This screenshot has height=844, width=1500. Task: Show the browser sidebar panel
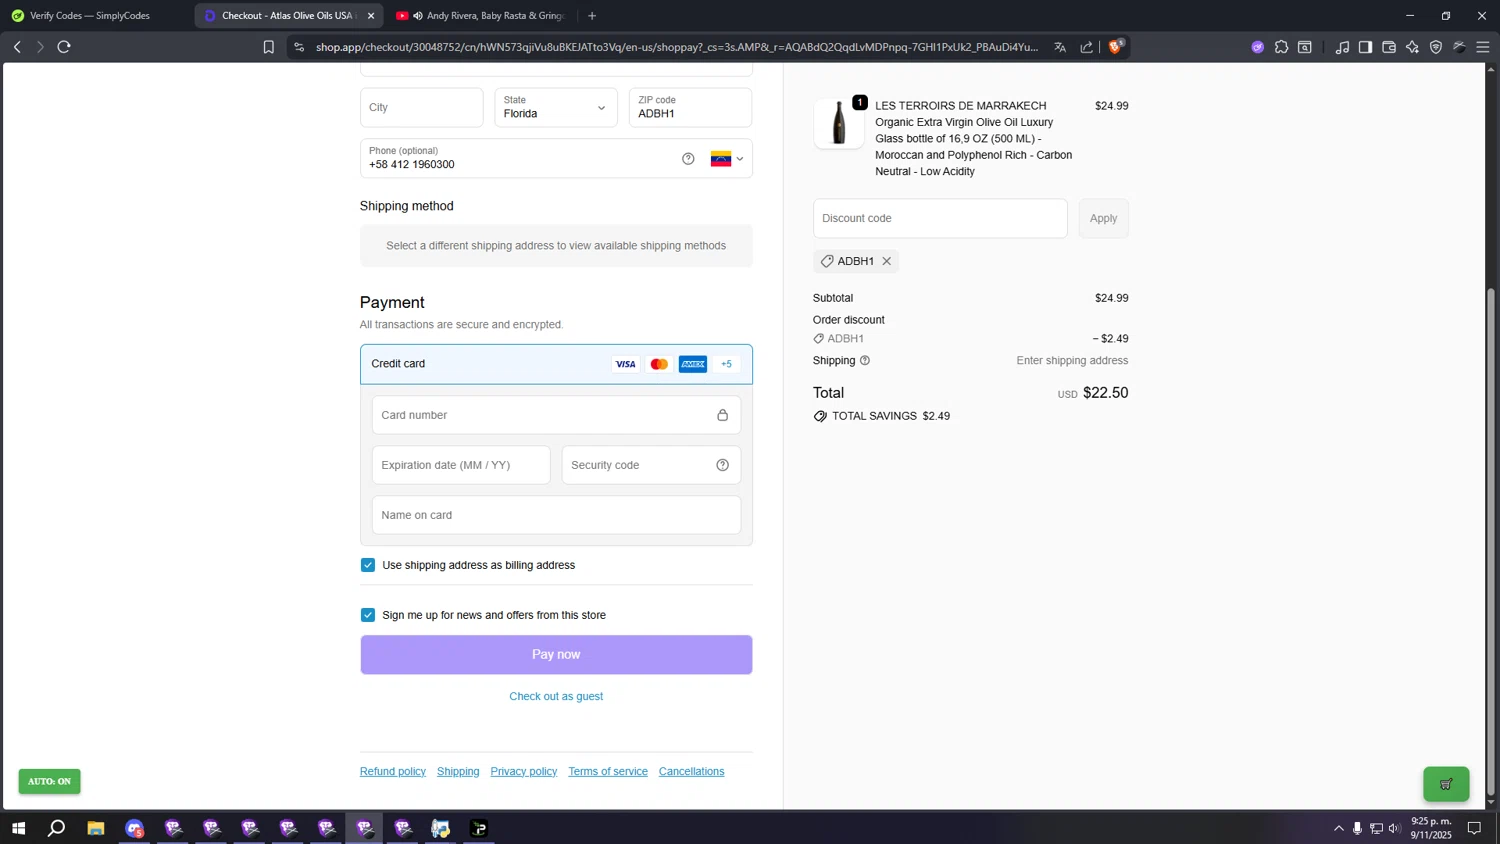click(x=1365, y=47)
